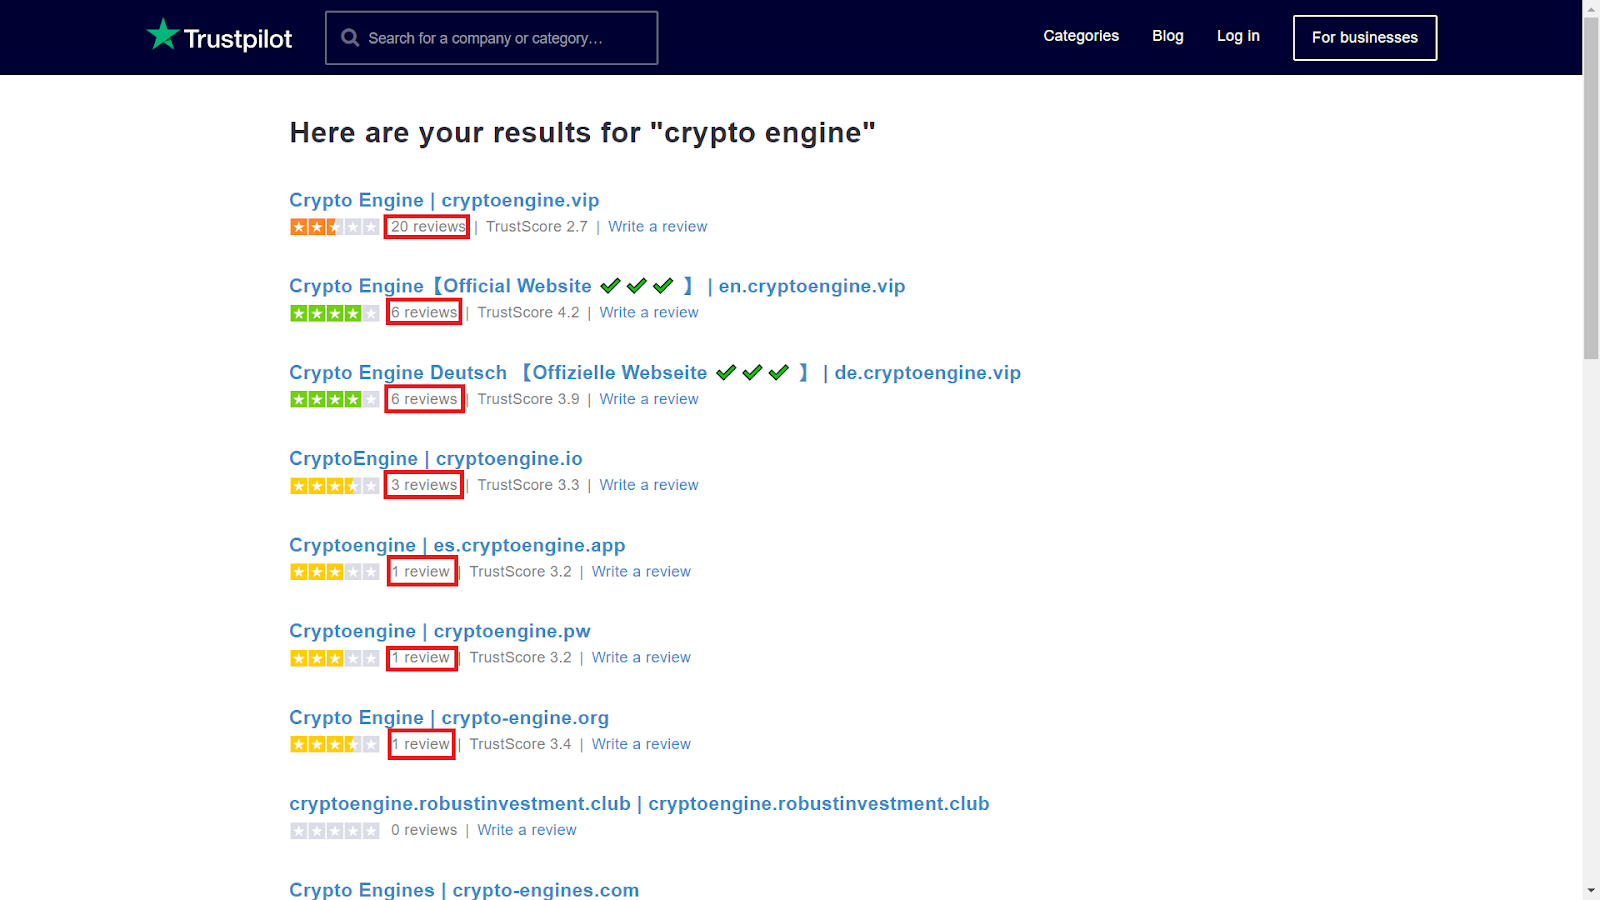This screenshot has width=1600, height=900.
Task: Open Crypto Engine | crypto-engine.org result
Action: coord(449,718)
